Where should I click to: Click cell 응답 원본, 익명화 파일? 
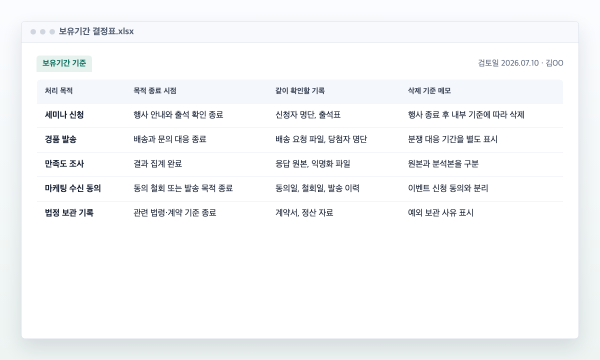coord(313,164)
